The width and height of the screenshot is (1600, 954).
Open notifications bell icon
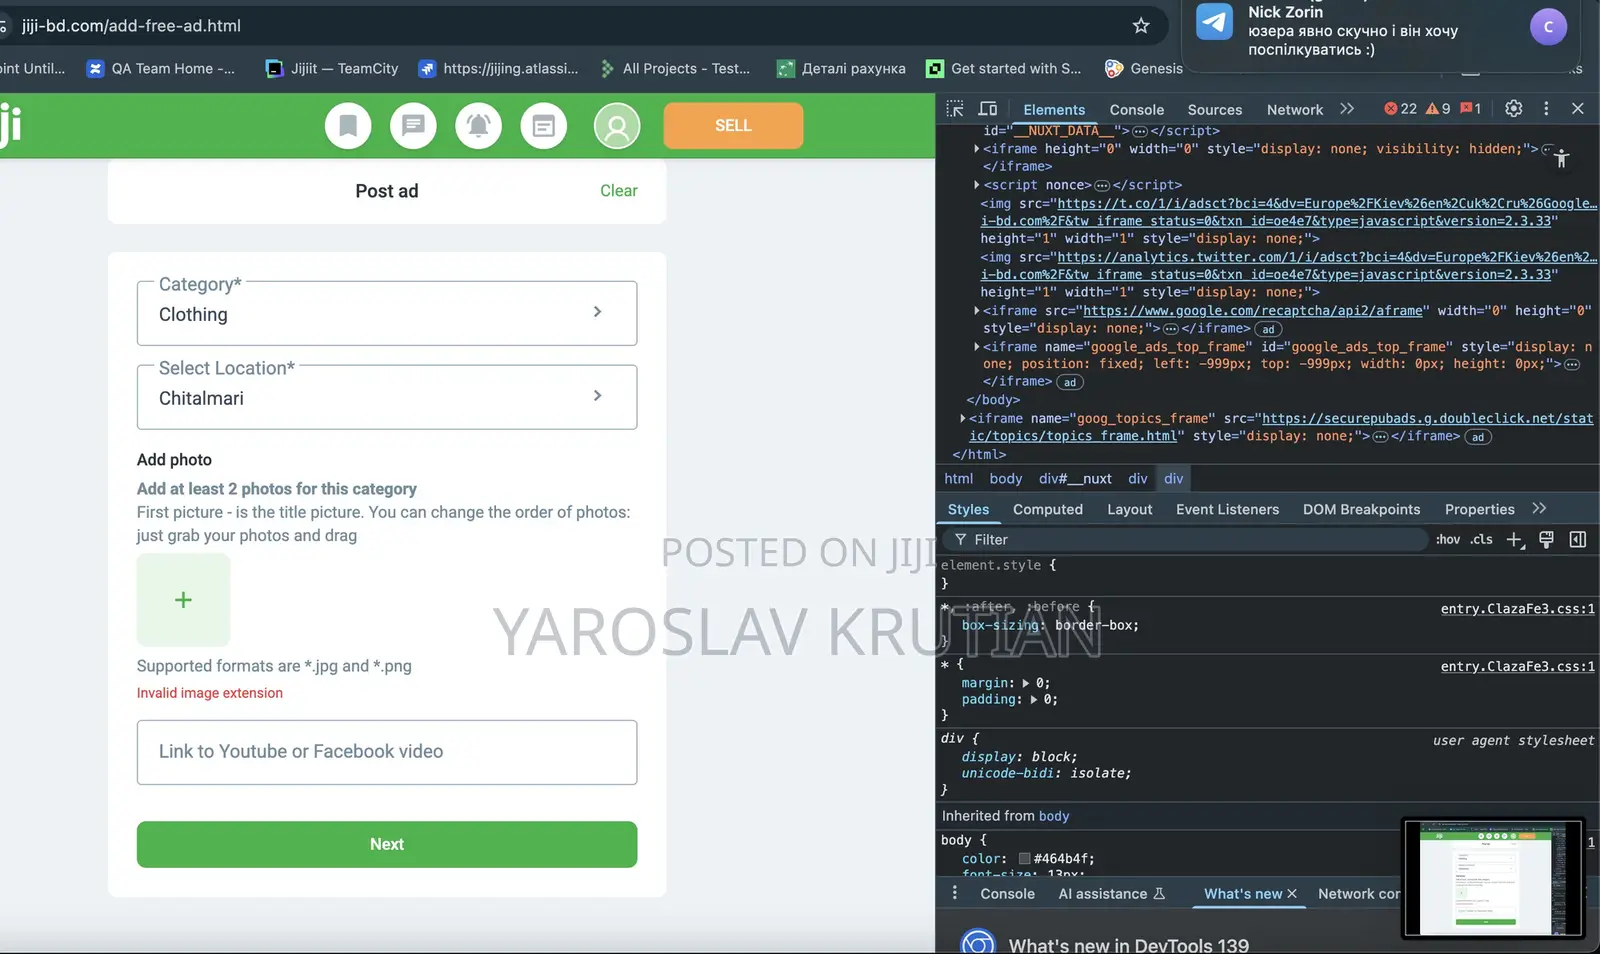[x=479, y=126]
